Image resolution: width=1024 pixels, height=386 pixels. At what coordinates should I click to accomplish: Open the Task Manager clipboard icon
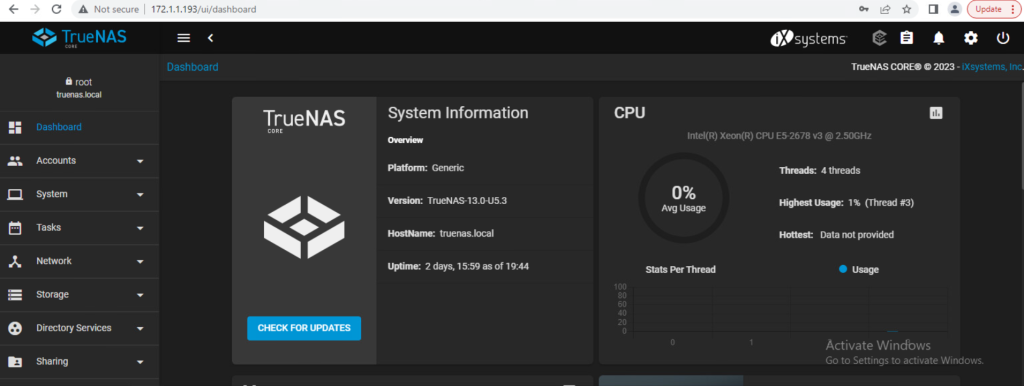(906, 38)
